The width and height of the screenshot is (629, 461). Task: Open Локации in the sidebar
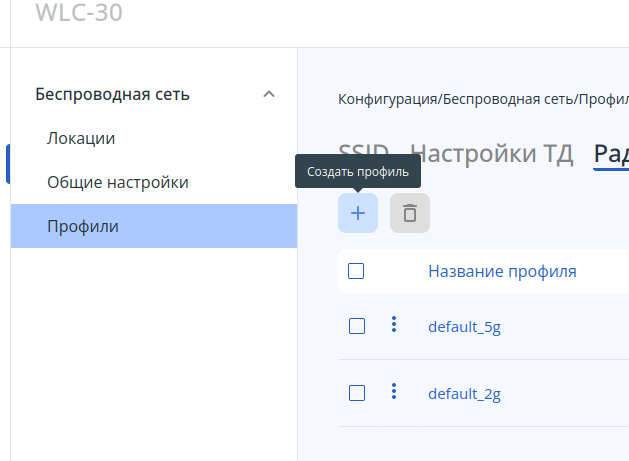coord(81,138)
